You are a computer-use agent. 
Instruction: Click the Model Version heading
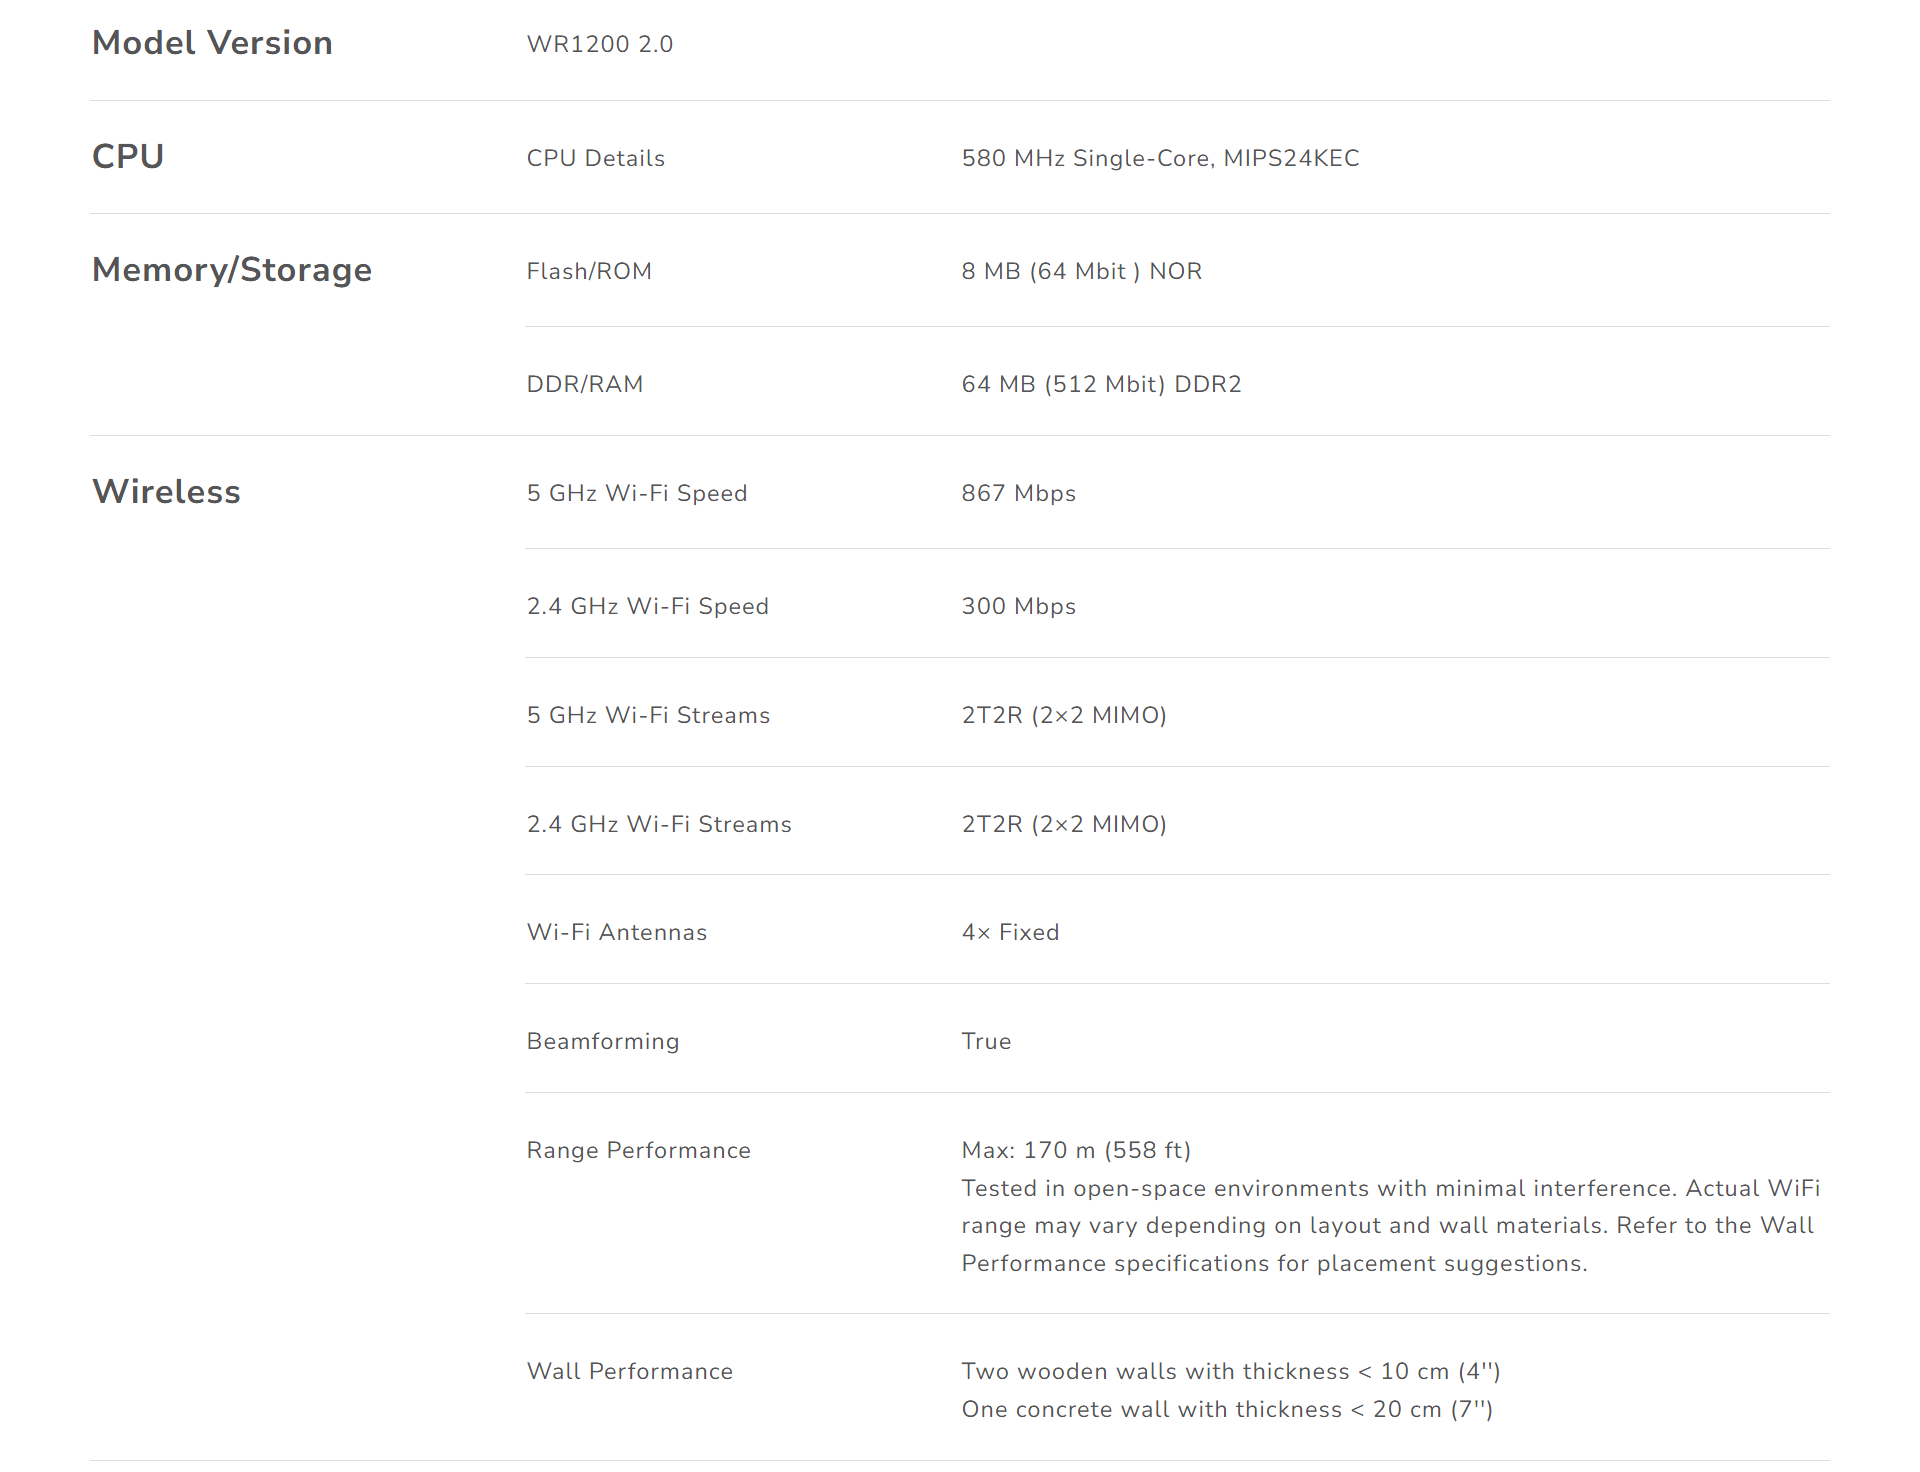click(212, 43)
